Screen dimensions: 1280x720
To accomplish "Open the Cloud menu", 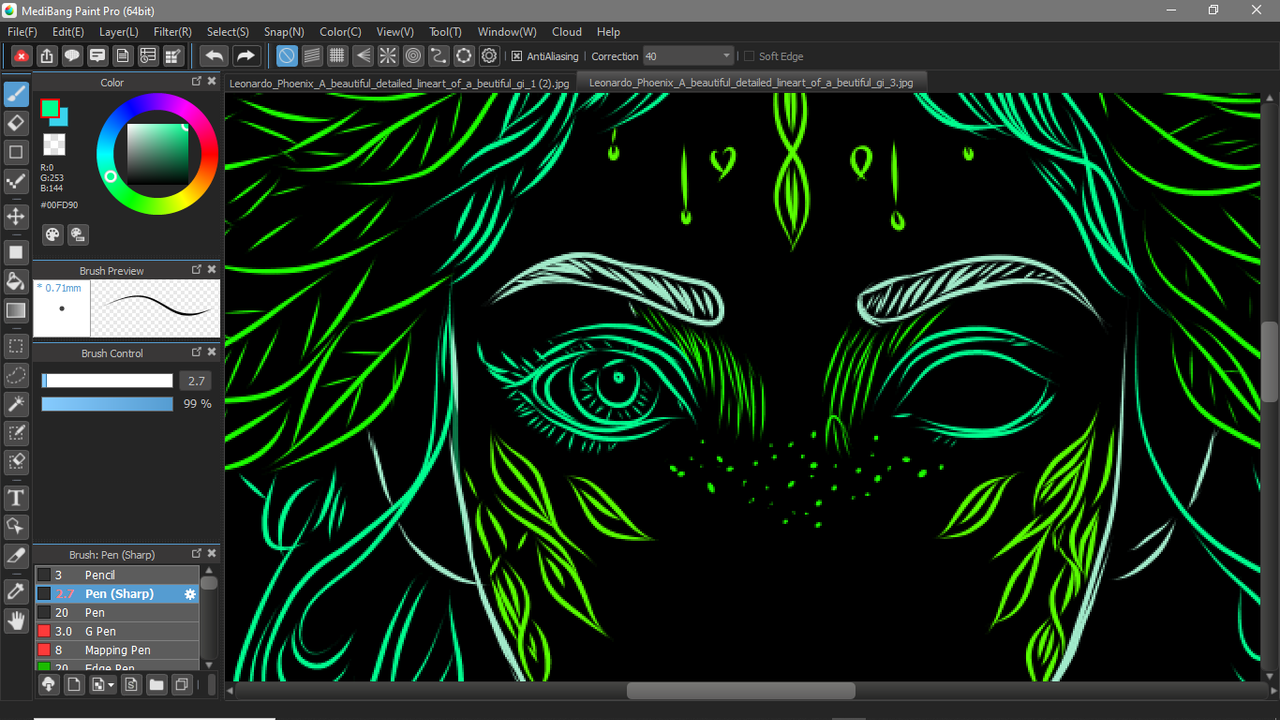I will coord(567,32).
